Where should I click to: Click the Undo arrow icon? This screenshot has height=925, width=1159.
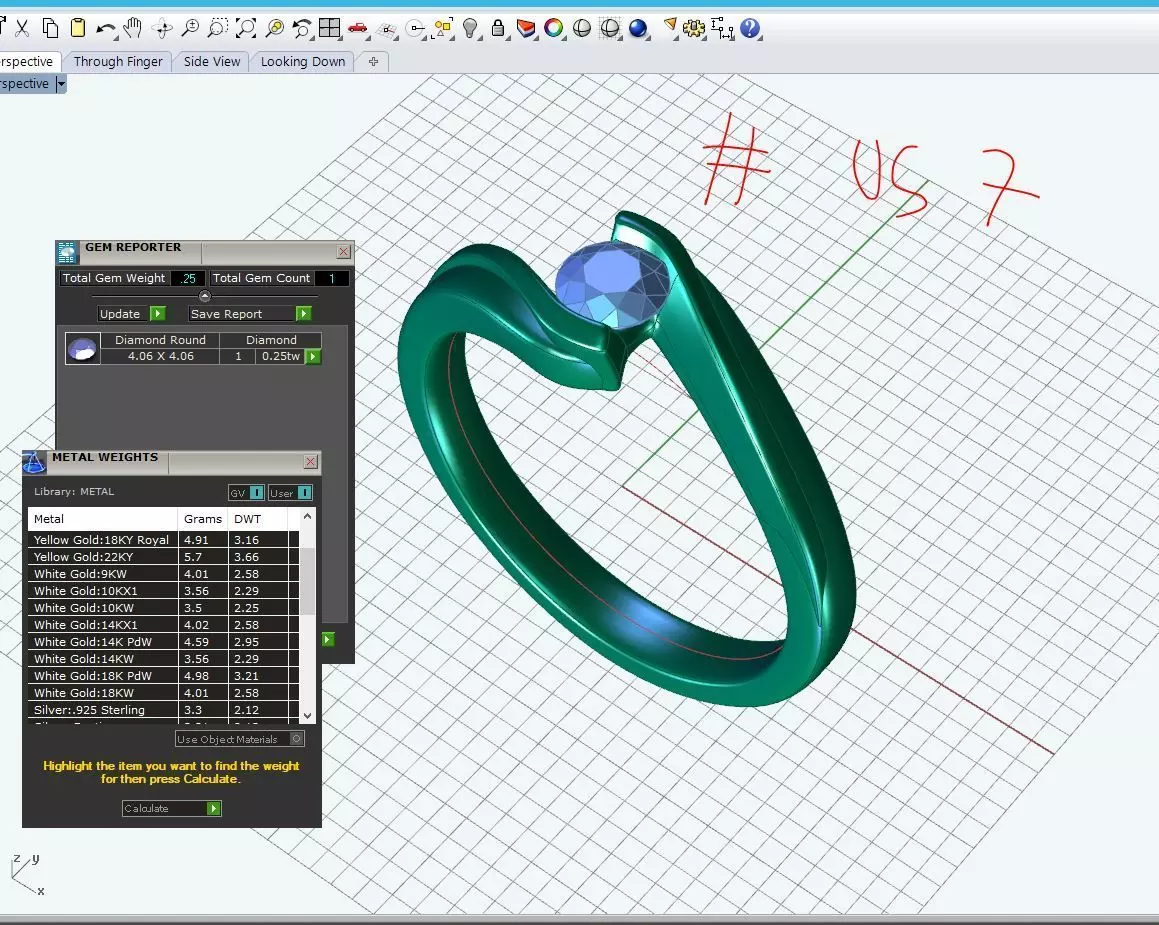pos(106,29)
